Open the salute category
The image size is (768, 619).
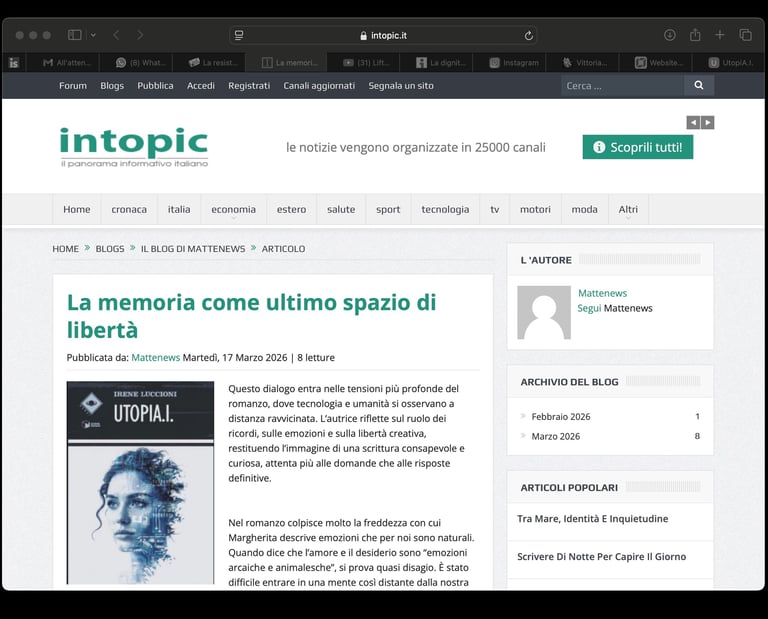[x=341, y=210]
